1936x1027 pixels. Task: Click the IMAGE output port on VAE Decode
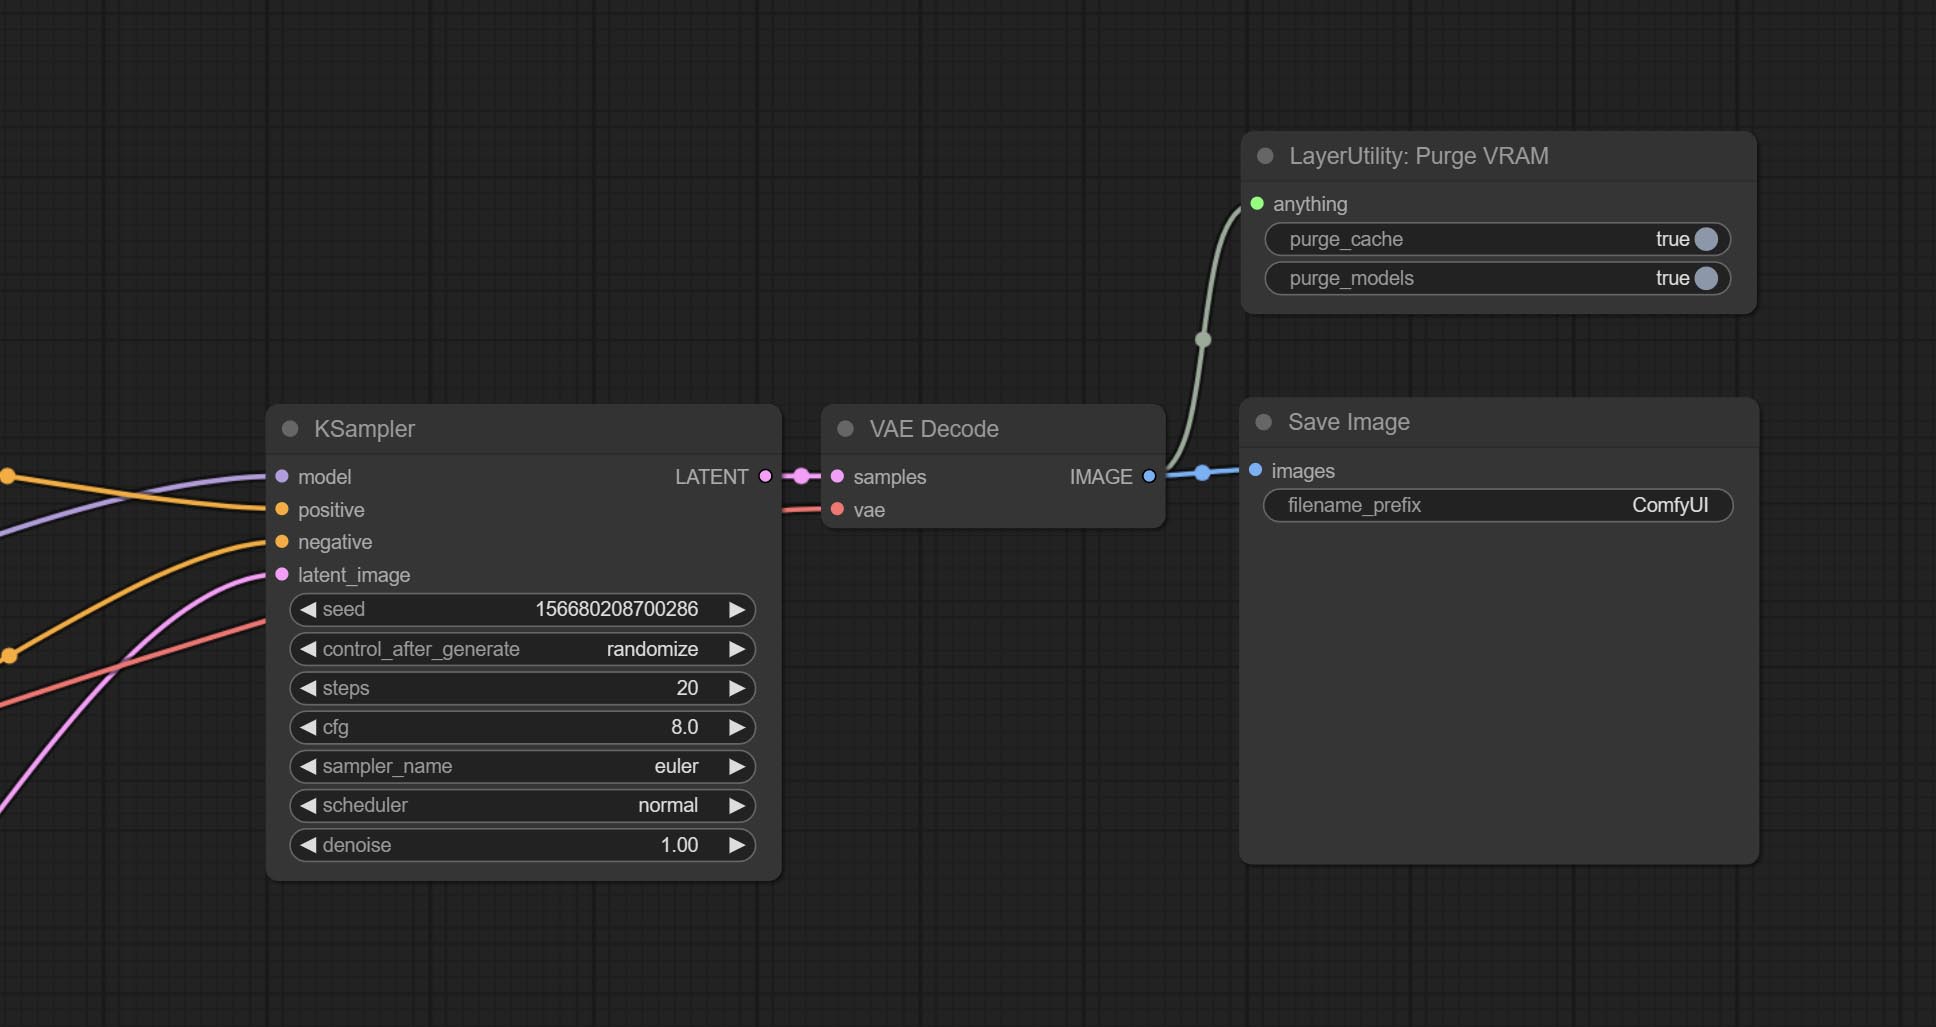click(1149, 477)
